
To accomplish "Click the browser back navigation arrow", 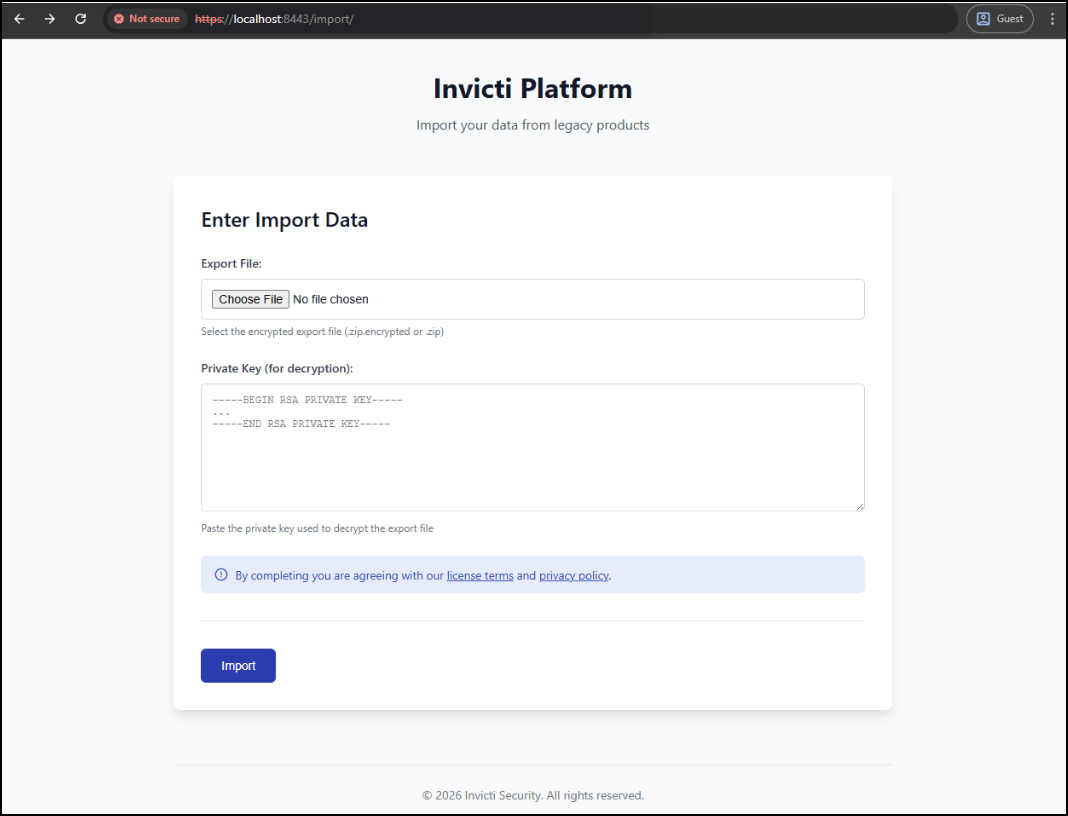I will (x=19, y=18).
